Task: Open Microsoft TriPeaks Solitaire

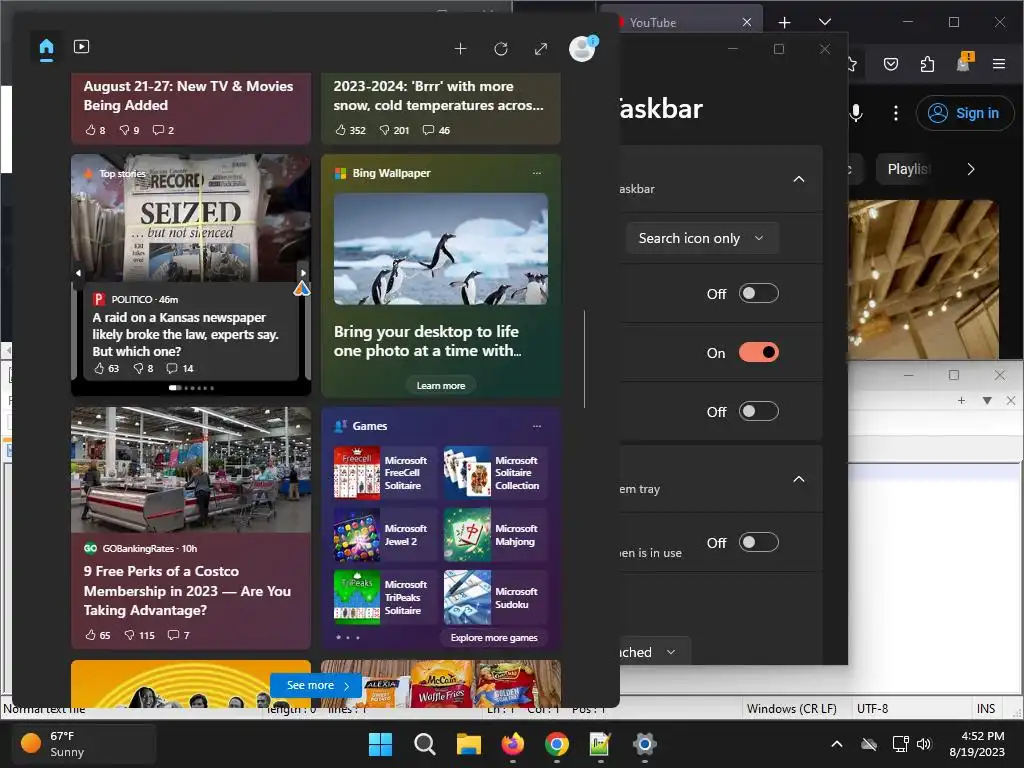Action: [x=384, y=597]
